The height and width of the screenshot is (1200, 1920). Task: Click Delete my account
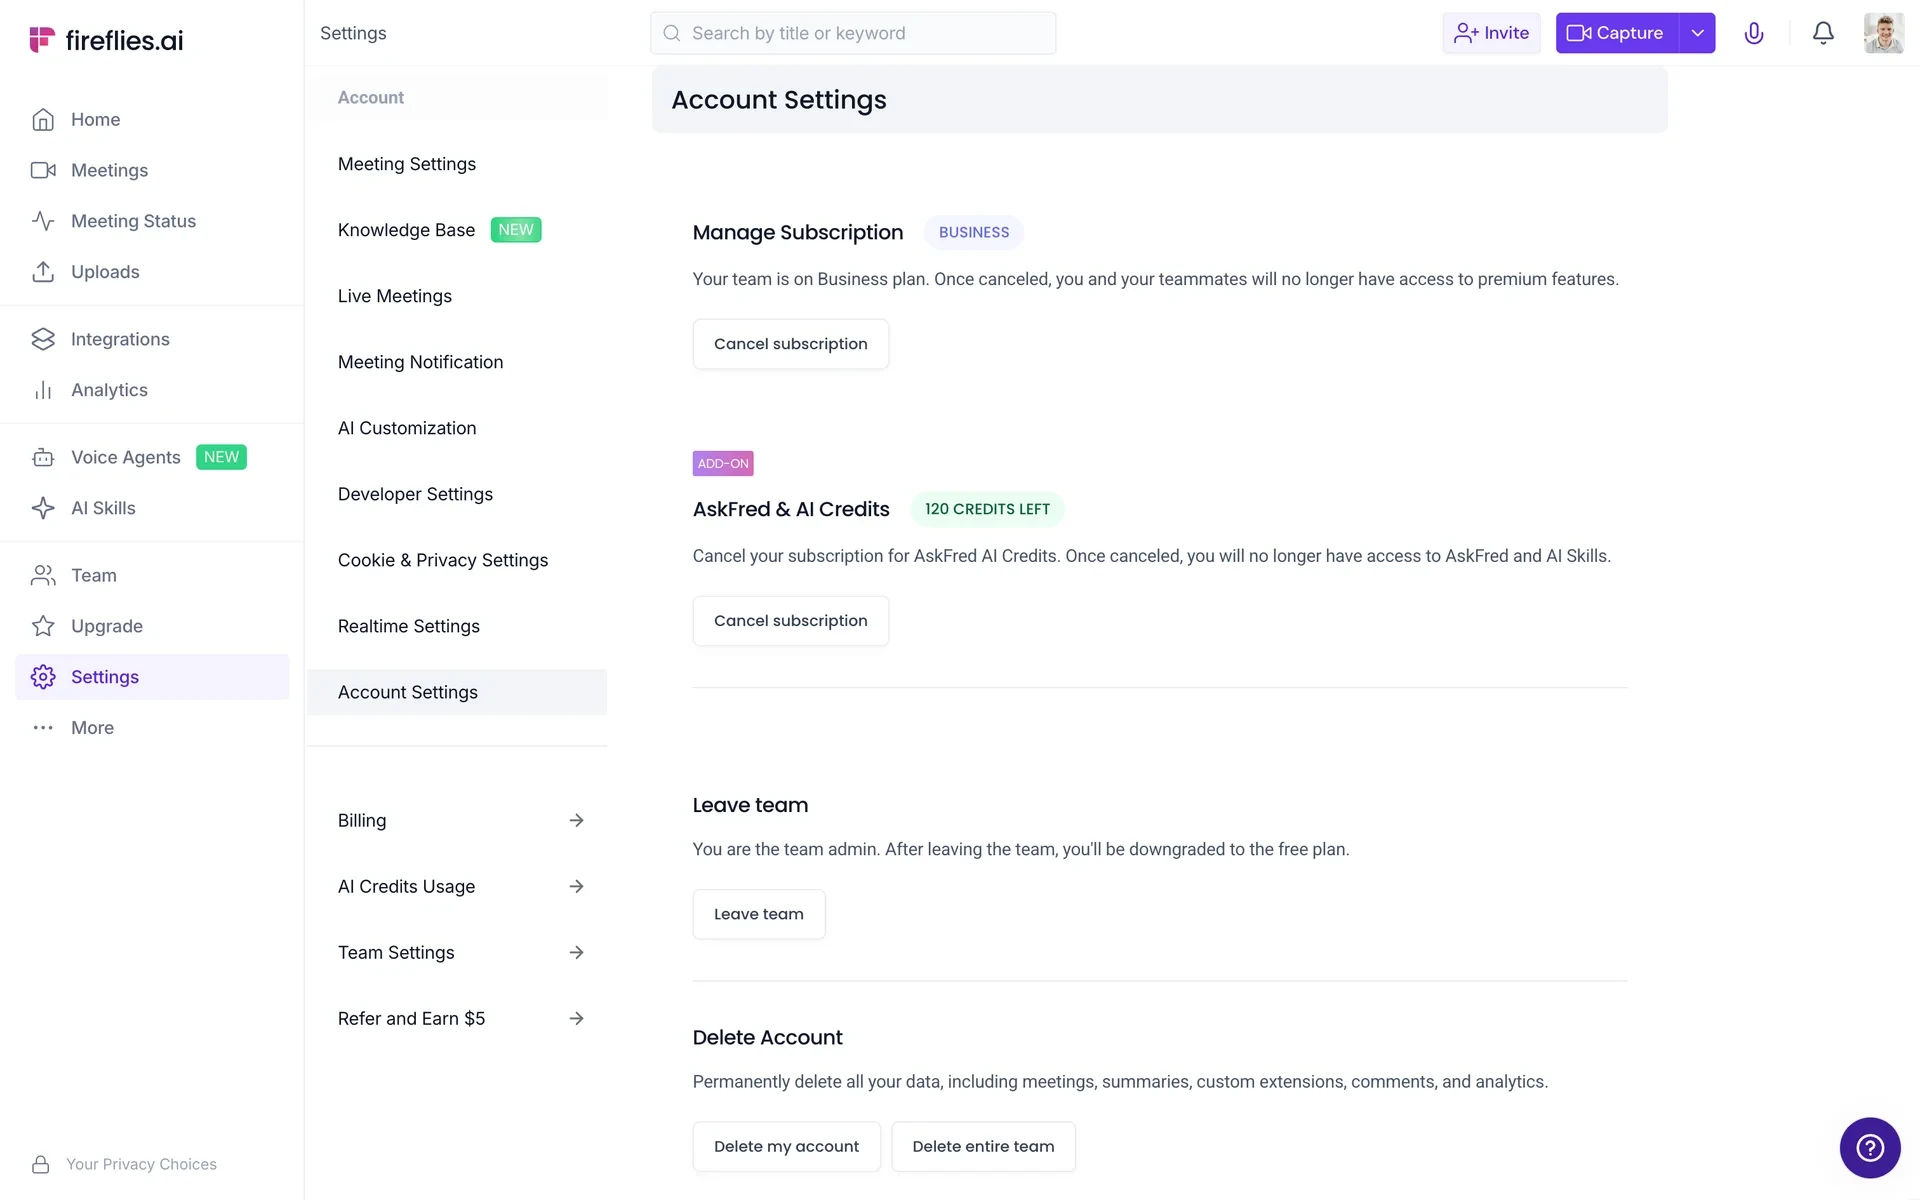[x=786, y=1146]
